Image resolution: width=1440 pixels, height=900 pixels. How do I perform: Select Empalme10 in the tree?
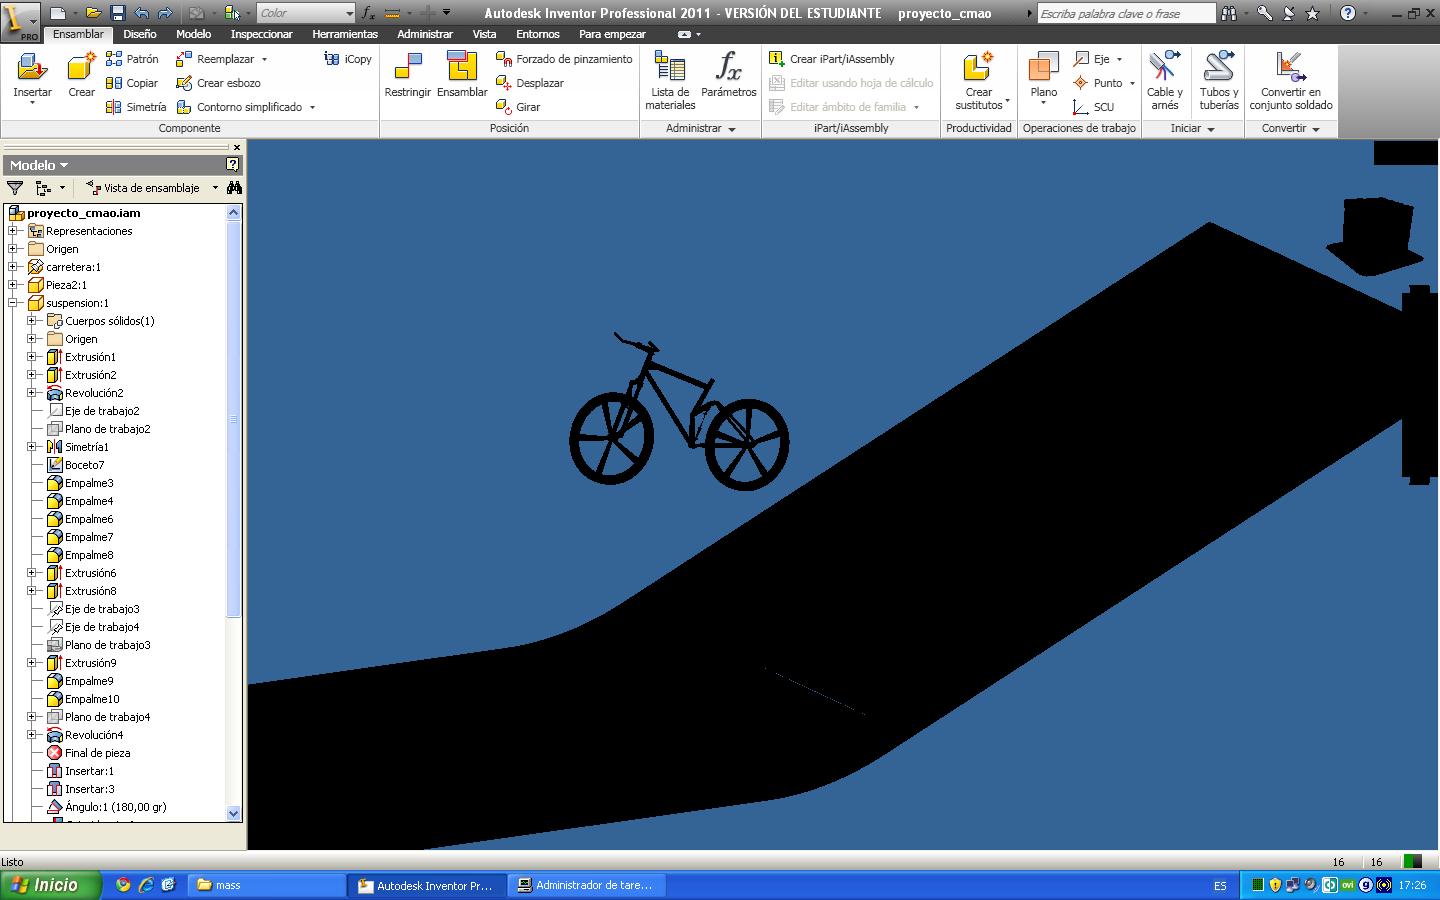point(92,699)
